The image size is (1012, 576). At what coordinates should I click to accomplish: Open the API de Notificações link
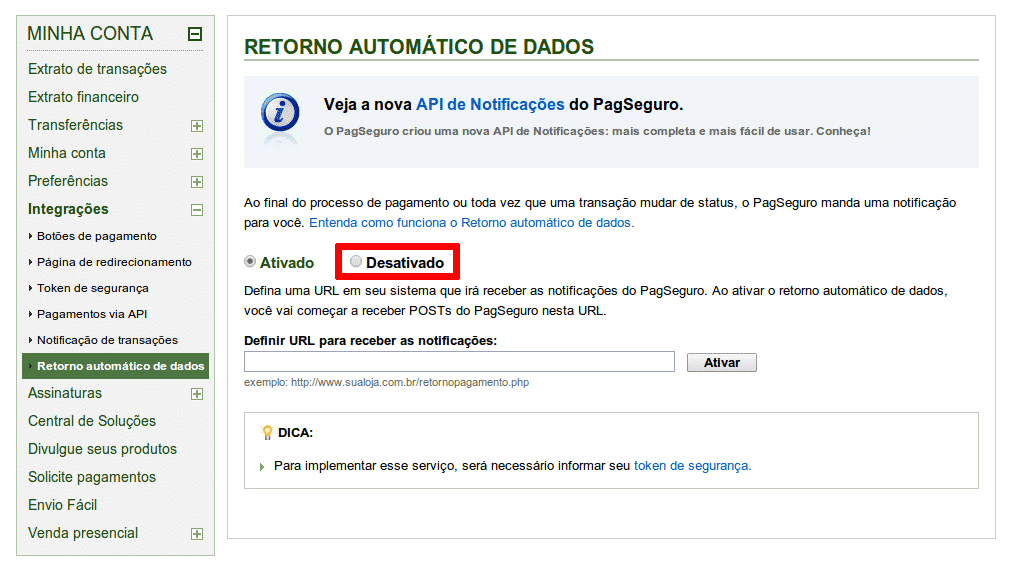[x=490, y=105]
